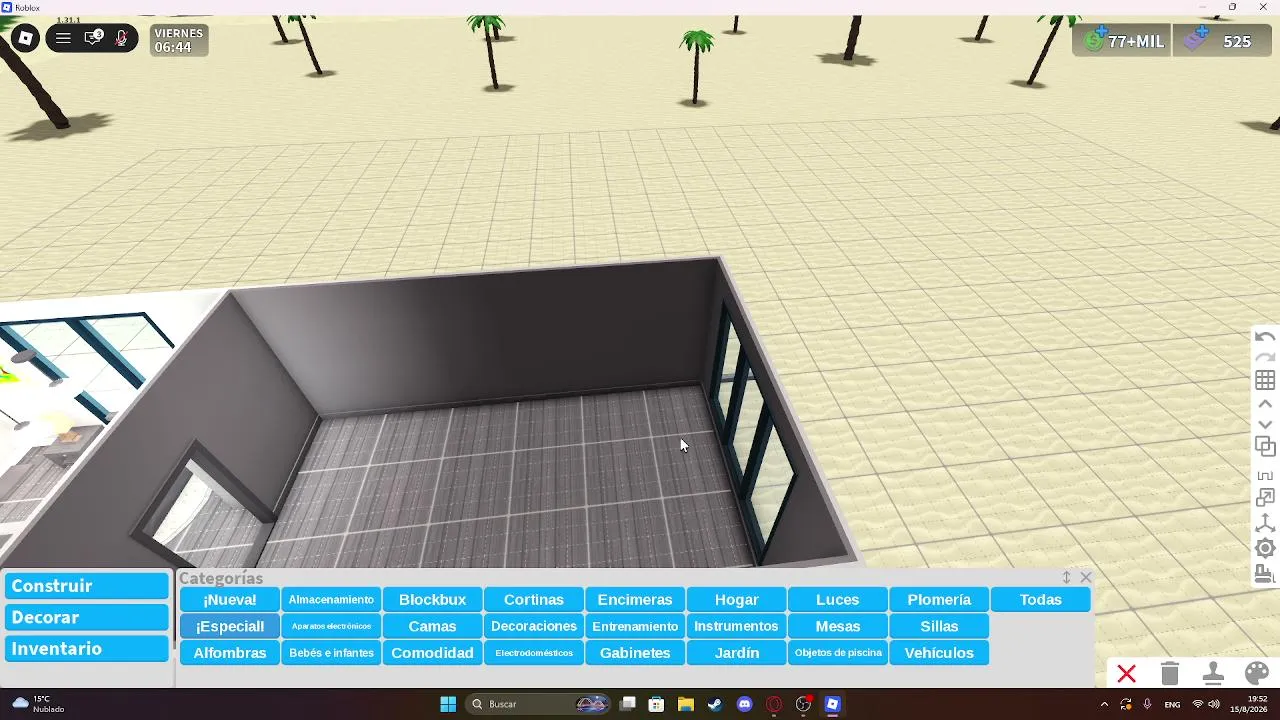Click the undo arrow in build toolbar
The width and height of the screenshot is (1280, 720).
point(1265,337)
